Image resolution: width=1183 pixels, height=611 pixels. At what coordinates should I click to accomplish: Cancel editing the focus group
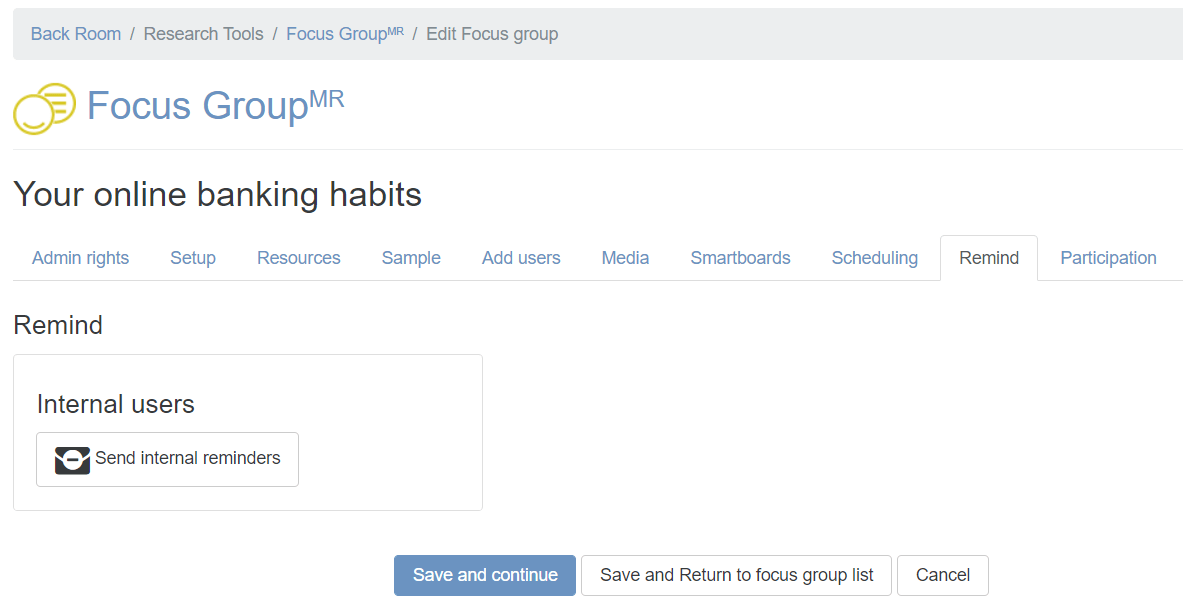[942, 576]
